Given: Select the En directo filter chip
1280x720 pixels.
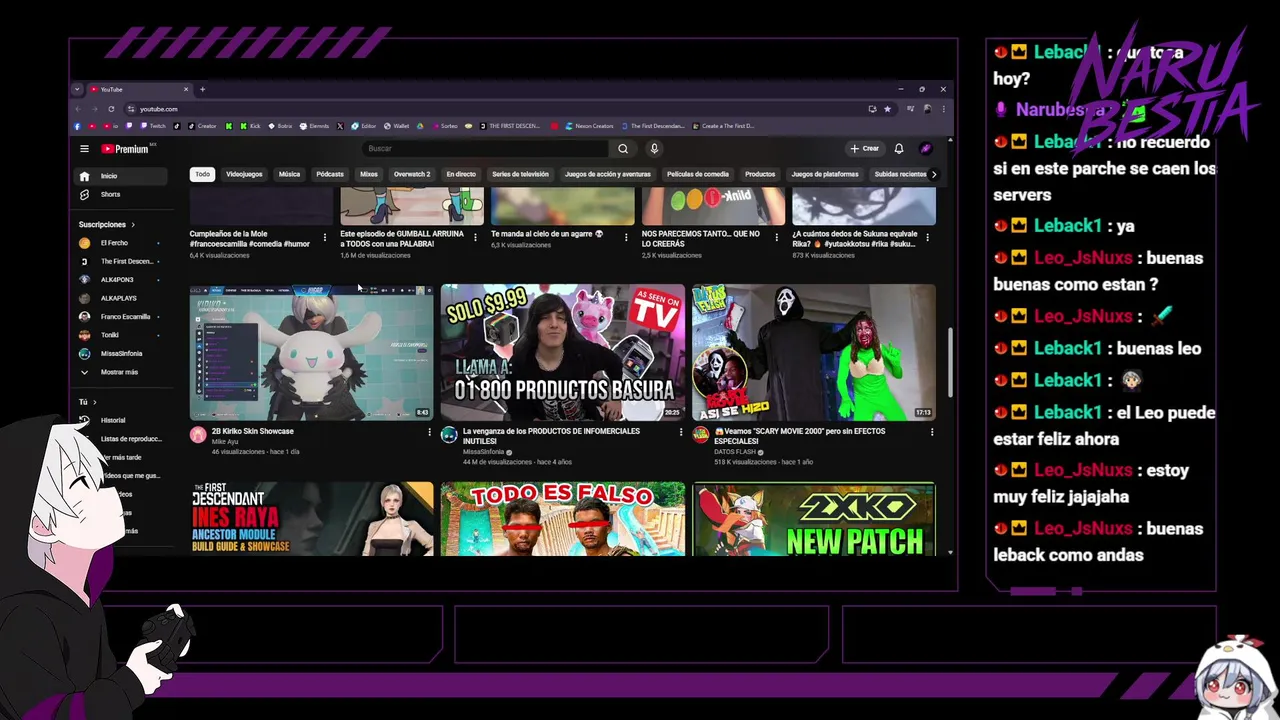Looking at the screenshot, I should [x=461, y=174].
